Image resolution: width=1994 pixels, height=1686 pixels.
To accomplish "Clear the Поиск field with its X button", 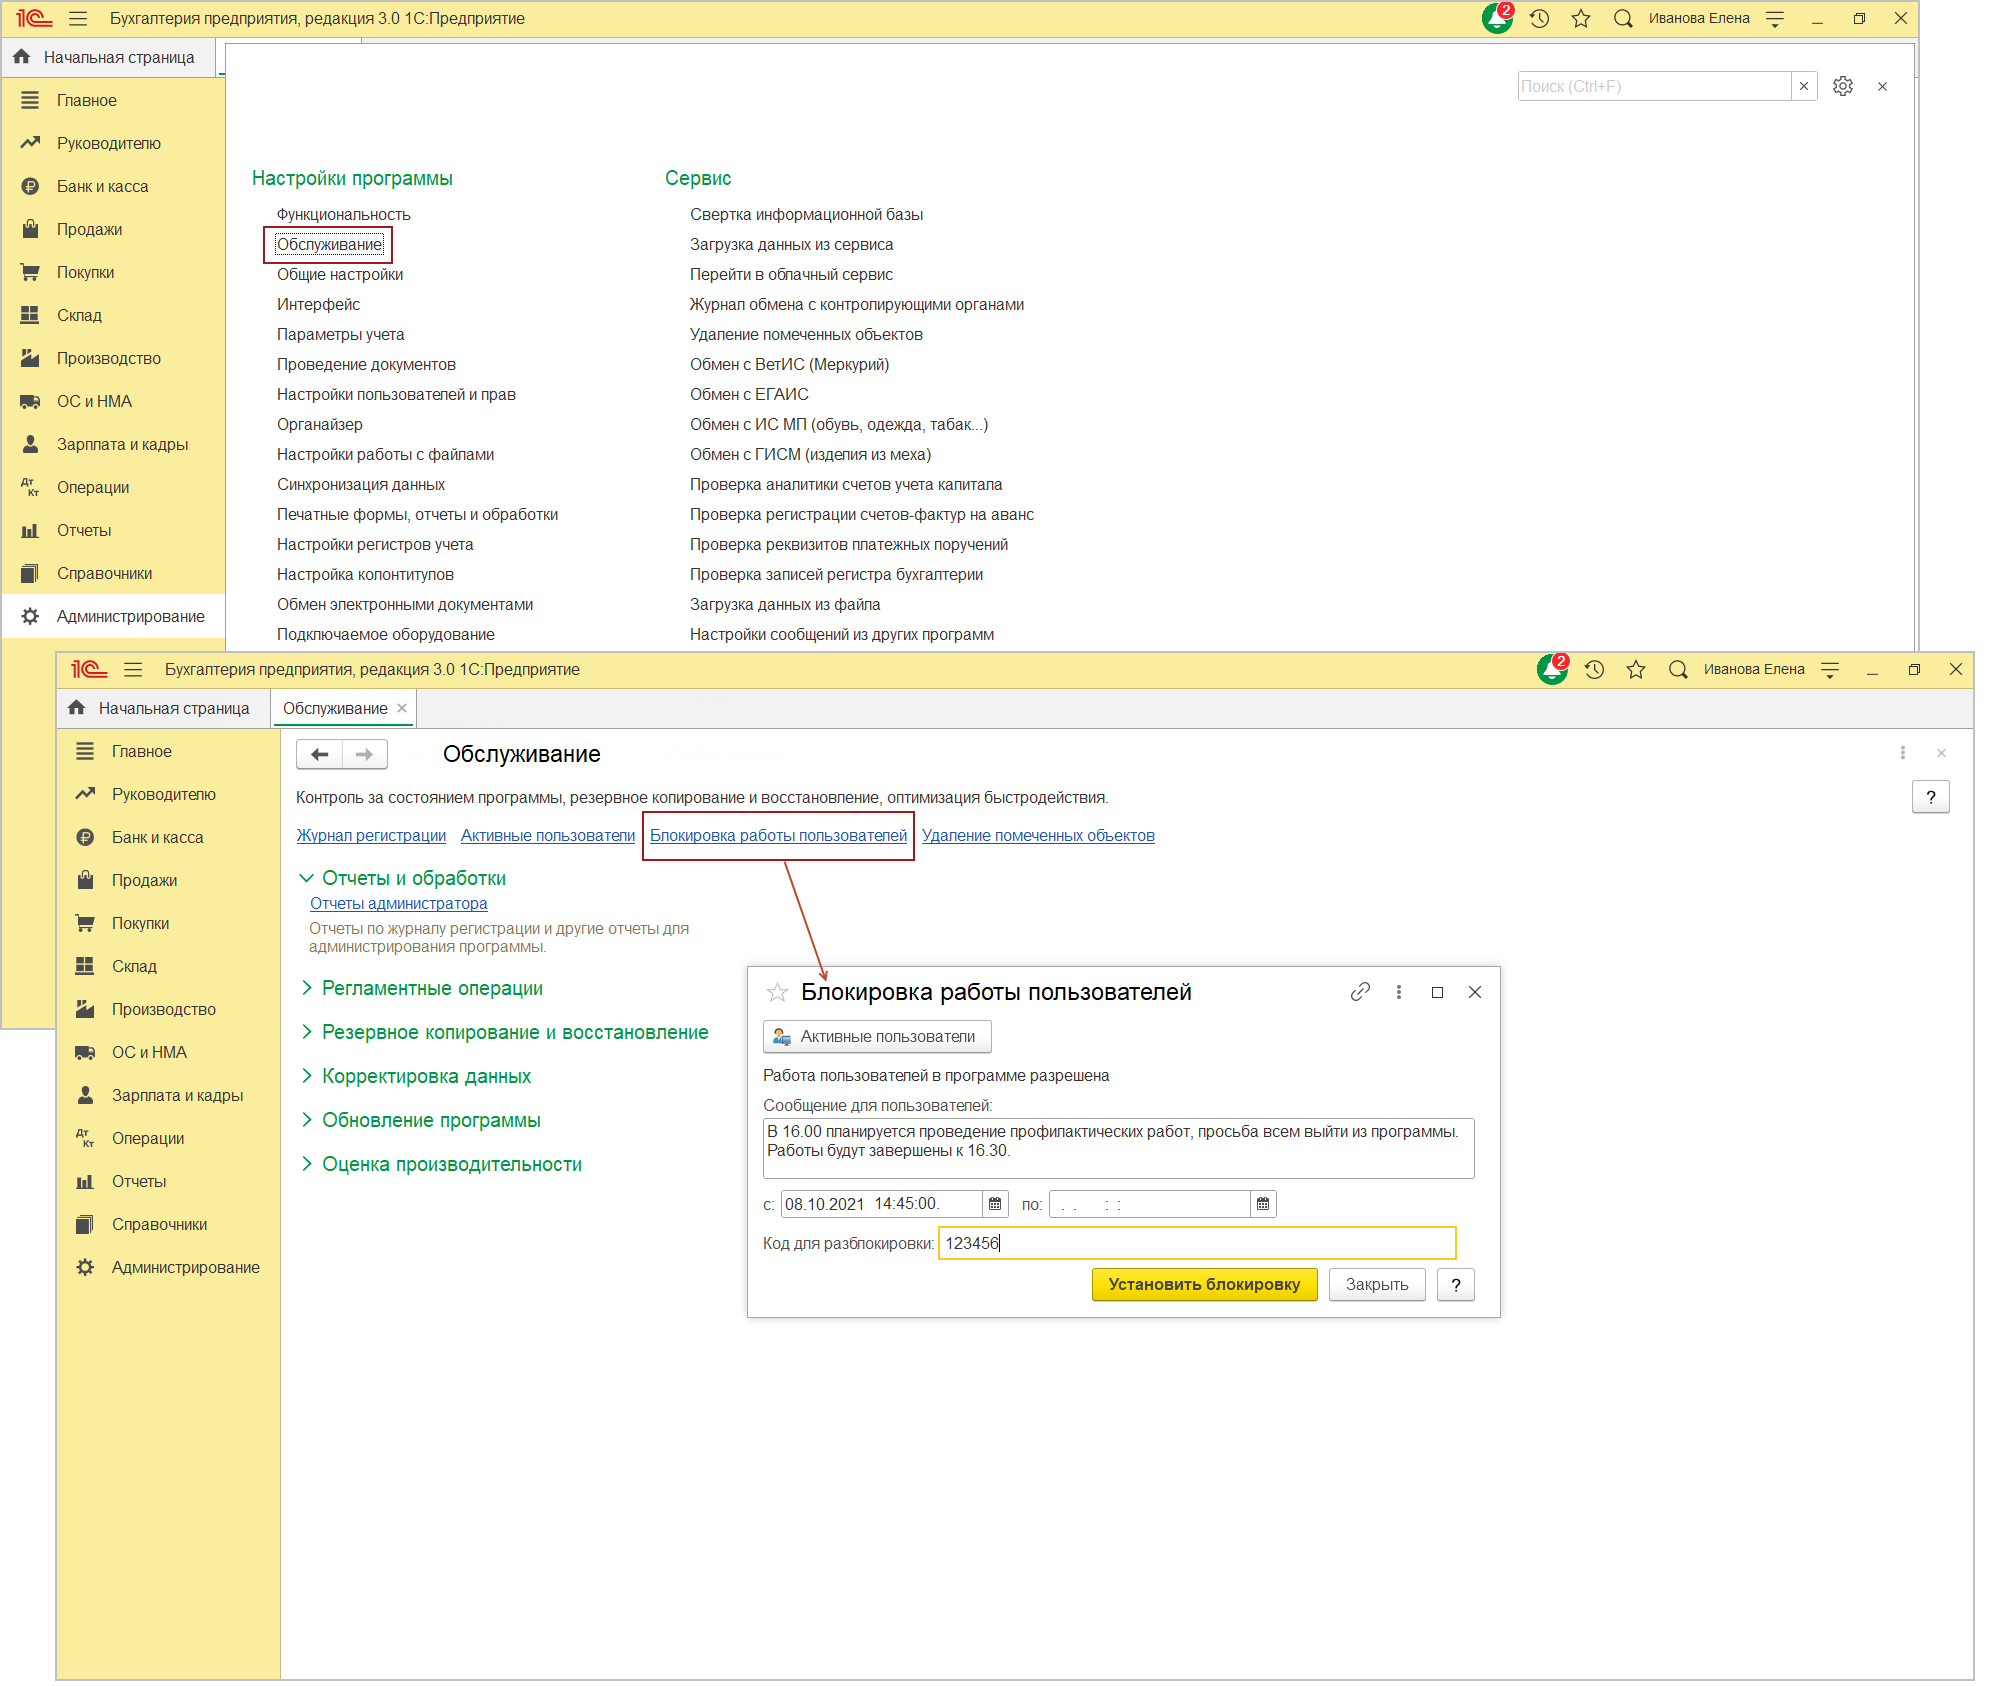I will (1804, 86).
